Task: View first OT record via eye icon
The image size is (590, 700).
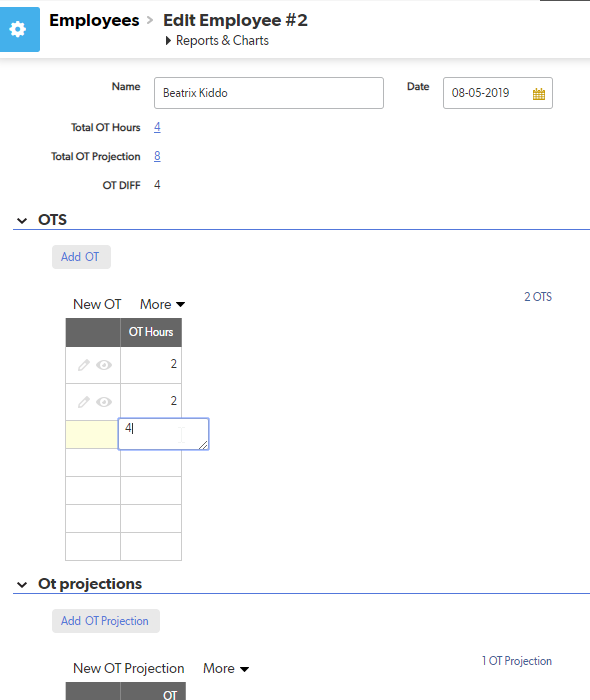Action: 104,365
